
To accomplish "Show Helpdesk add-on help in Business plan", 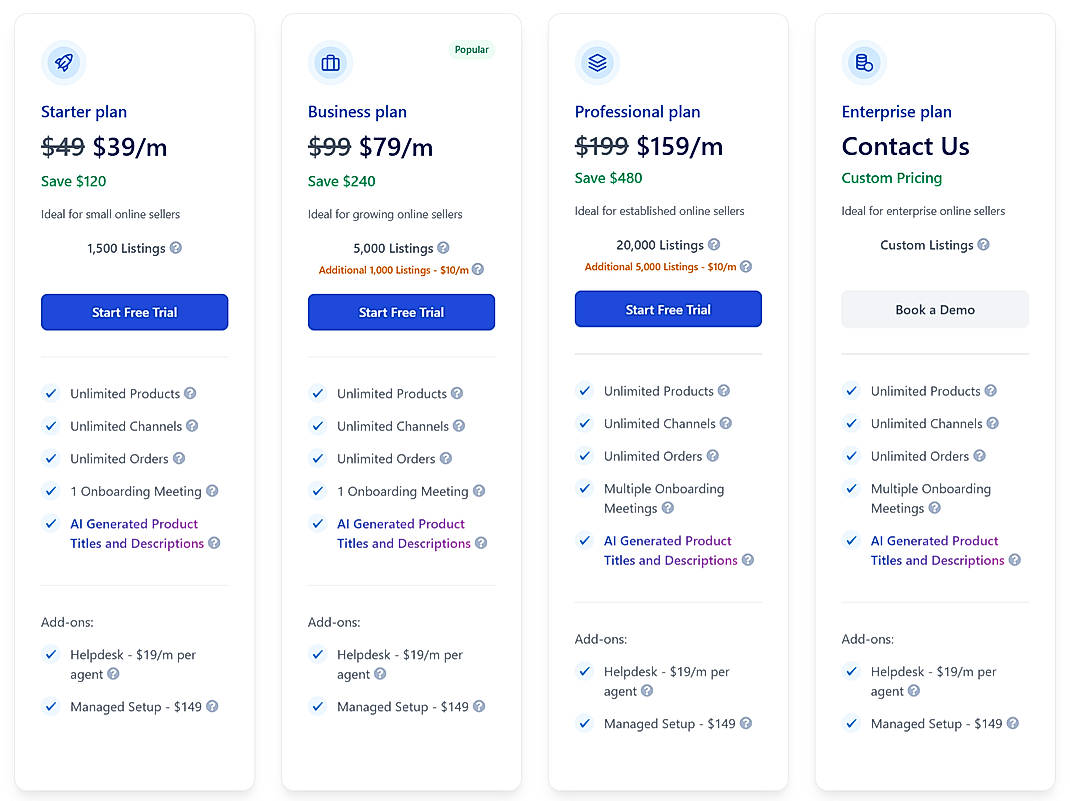I will tap(380, 673).
